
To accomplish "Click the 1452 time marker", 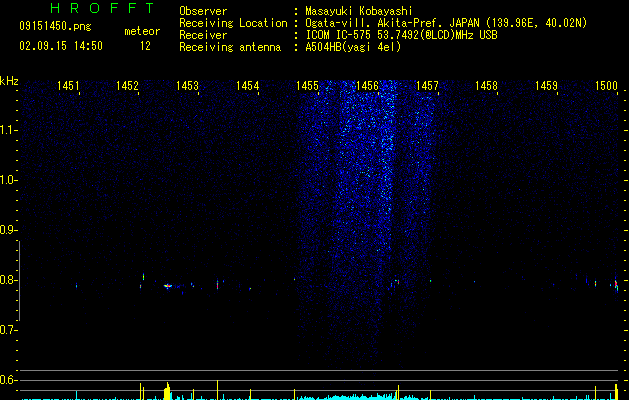I will [x=127, y=85].
